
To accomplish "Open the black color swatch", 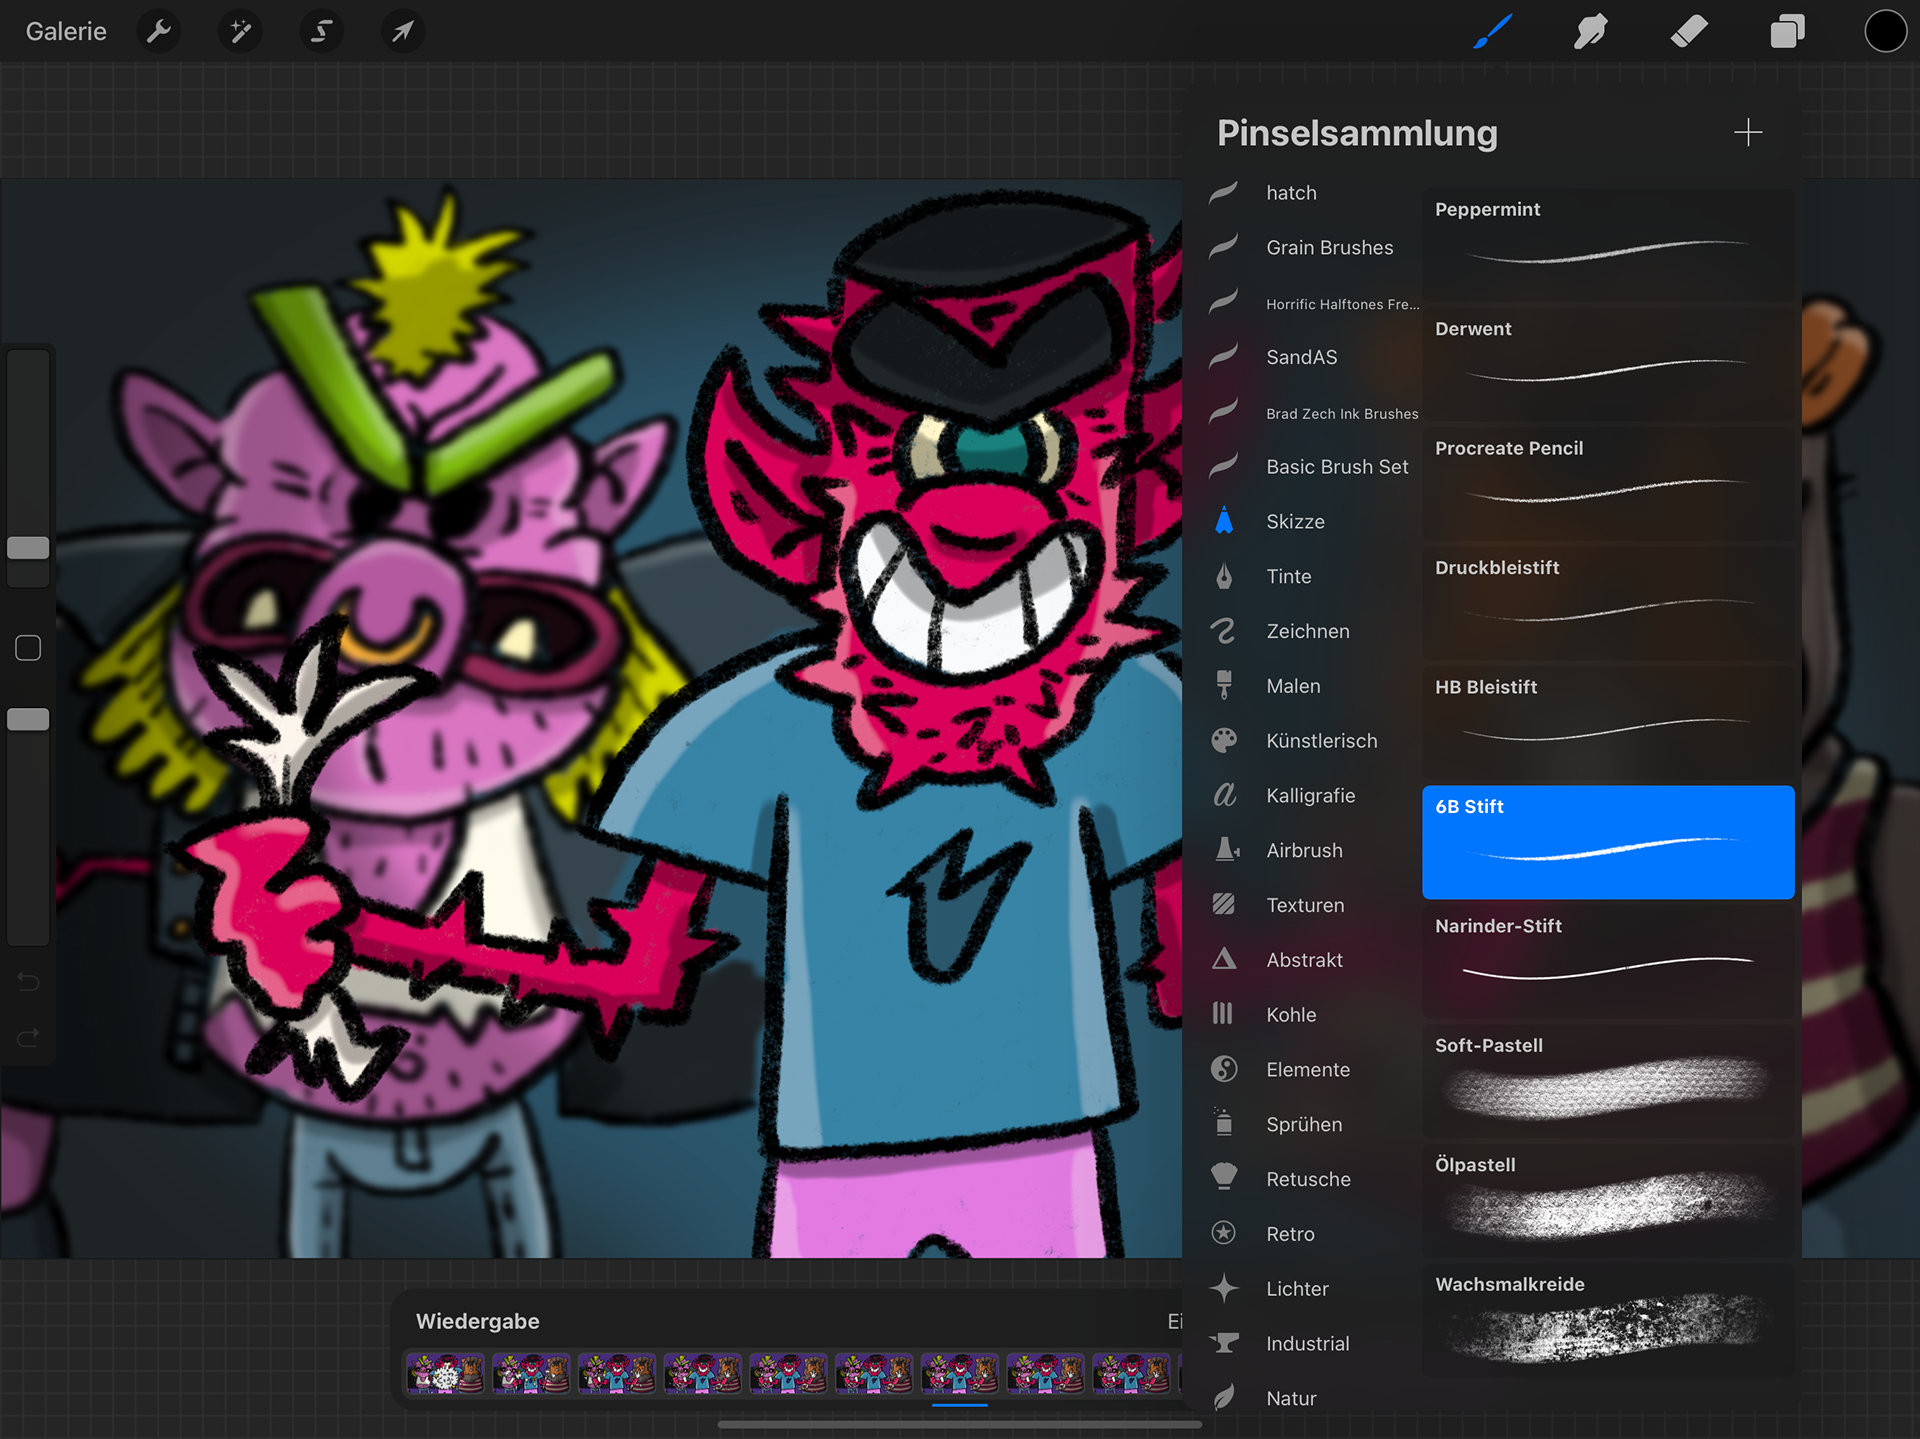I will 1885,31.
